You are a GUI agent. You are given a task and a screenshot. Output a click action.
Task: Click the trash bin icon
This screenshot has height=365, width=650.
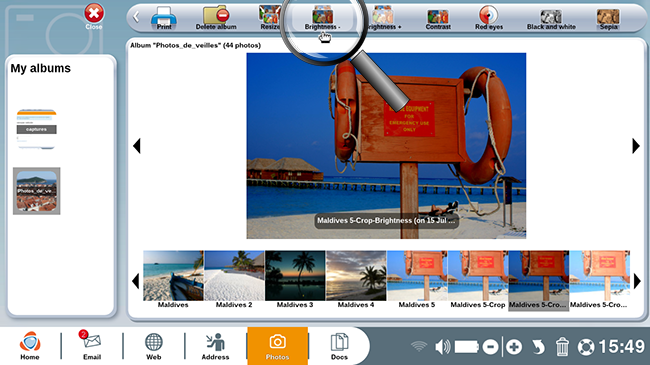(x=562, y=346)
